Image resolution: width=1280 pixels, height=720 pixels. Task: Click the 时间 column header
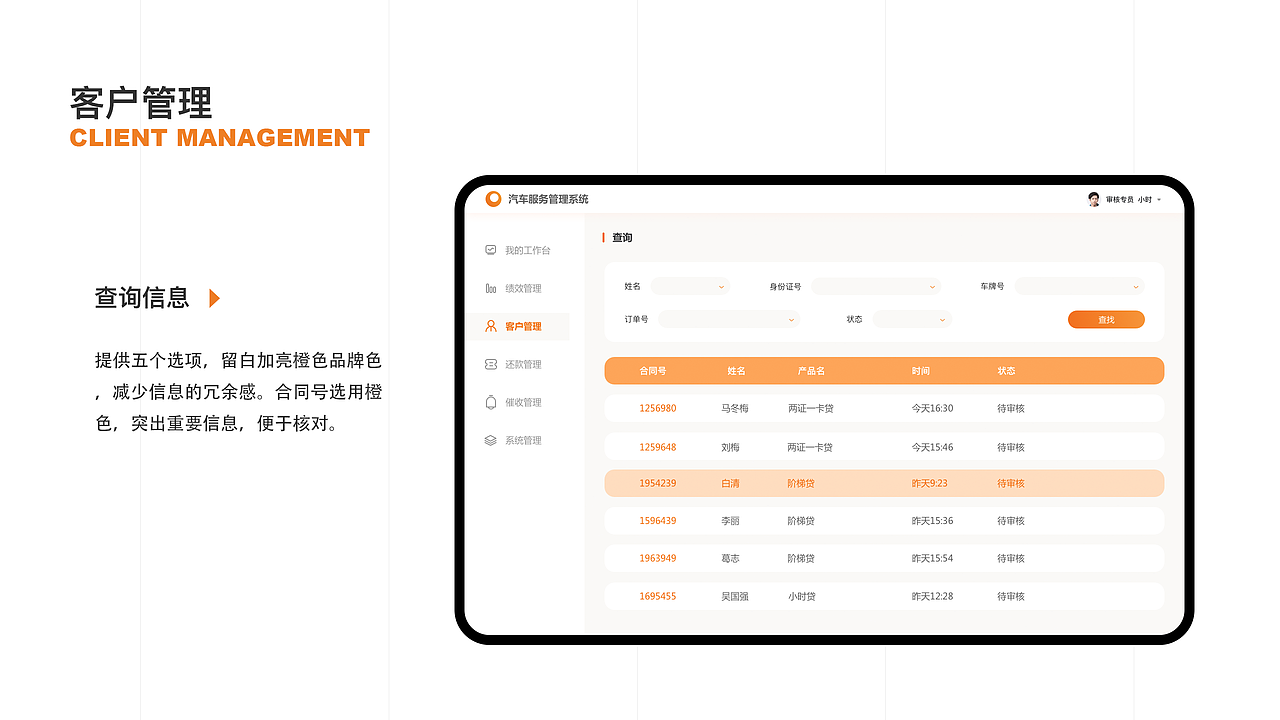[x=921, y=371]
